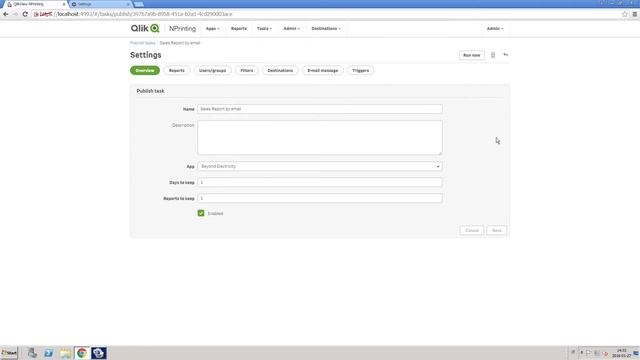Expand the Apps menu dropdown
The height and width of the screenshot is (360, 640).
pyautogui.click(x=212, y=29)
